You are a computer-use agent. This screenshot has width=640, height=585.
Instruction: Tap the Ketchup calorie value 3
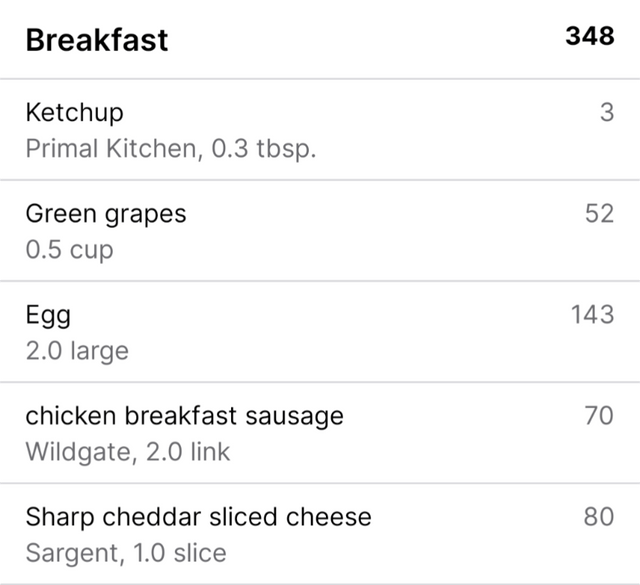[607, 112]
